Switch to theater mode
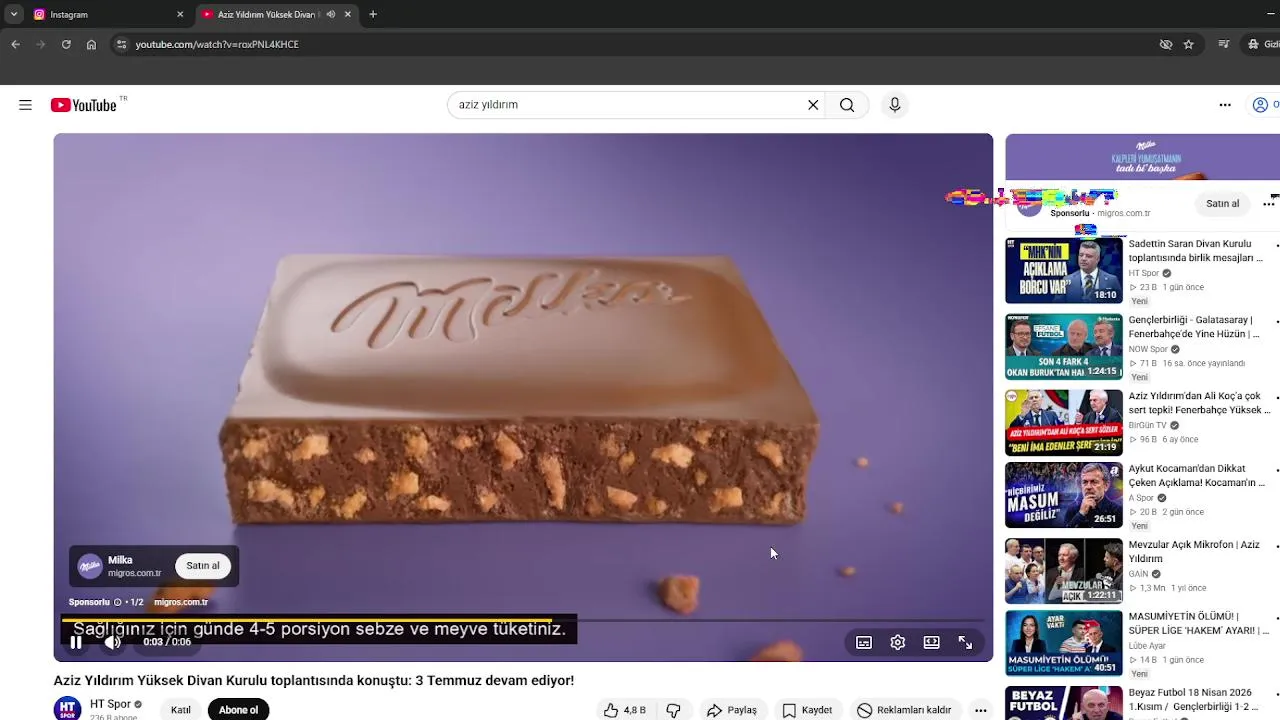The width and height of the screenshot is (1280, 720). click(932, 643)
